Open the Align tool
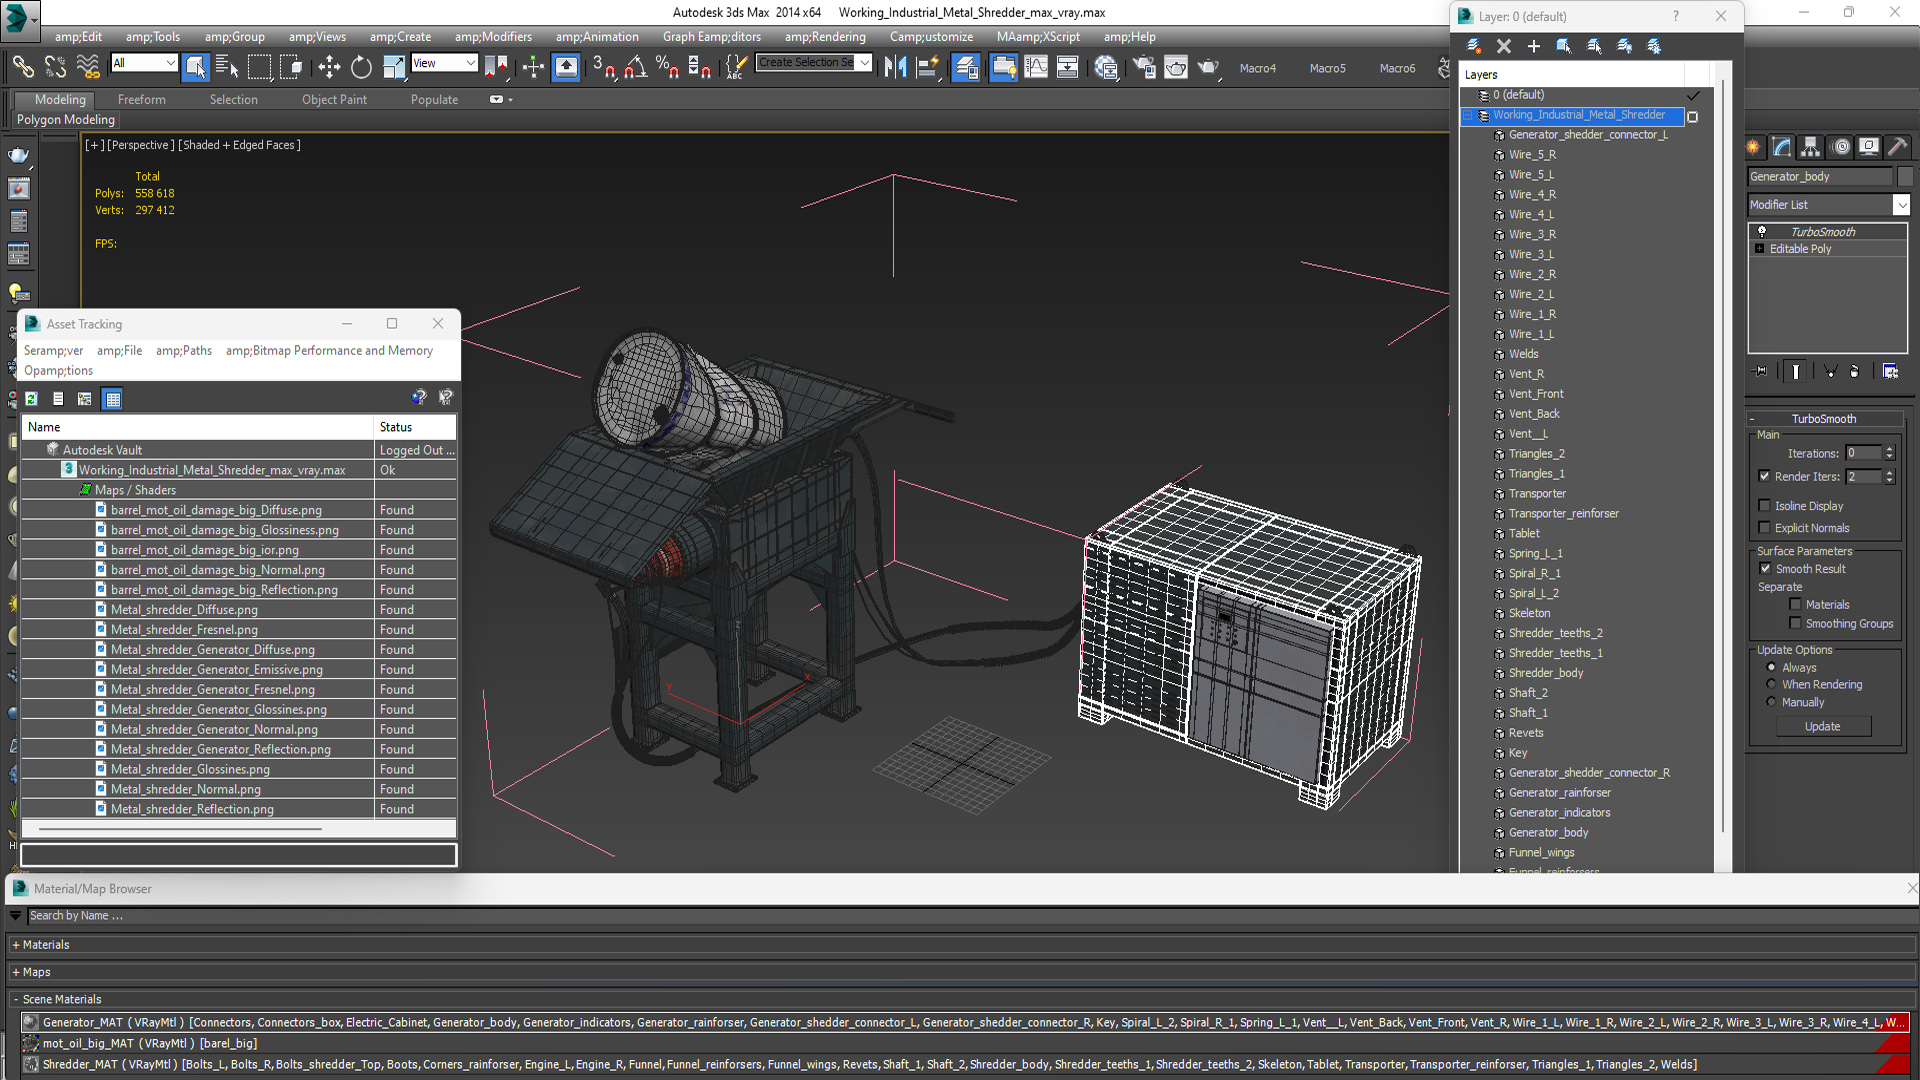The height and width of the screenshot is (1080, 1920). click(927, 67)
